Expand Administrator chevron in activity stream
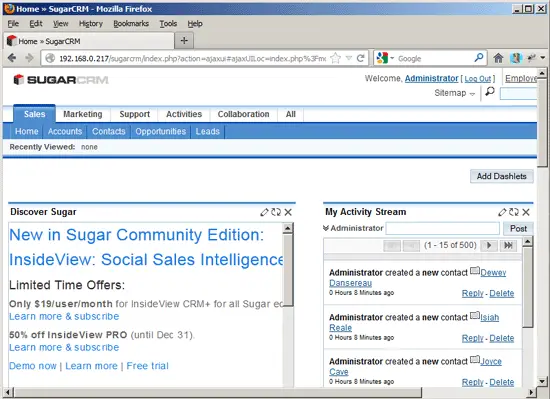Viewport: 550px width, 399px height. click(326, 228)
